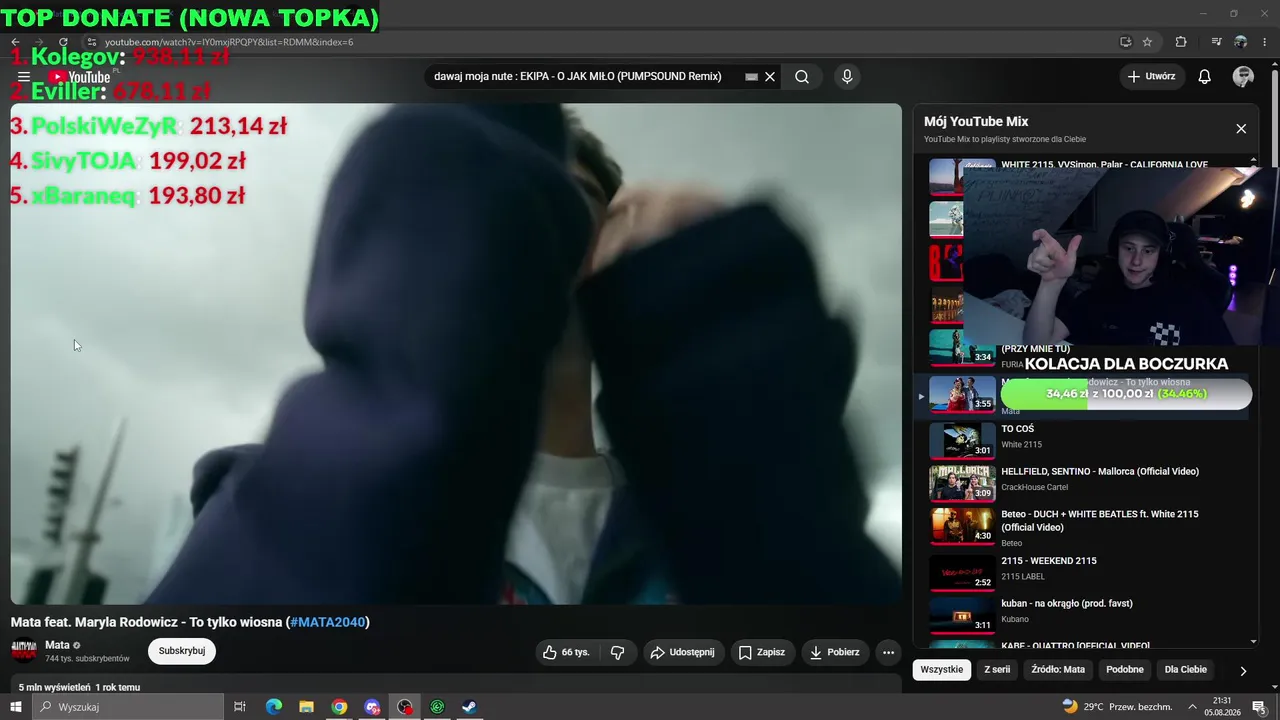This screenshot has width=1280, height=720.
Task: Show more filter chips with right arrow
Action: [x=1243, y=671]
